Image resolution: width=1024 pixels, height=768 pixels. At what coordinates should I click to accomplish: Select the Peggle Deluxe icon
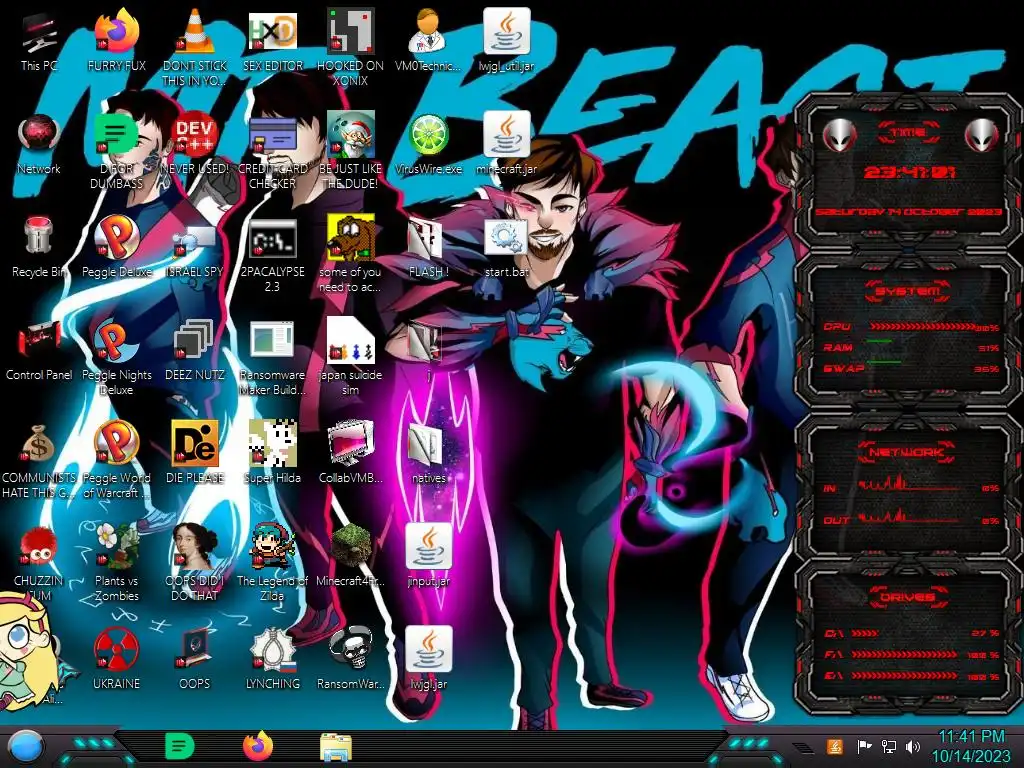(x=117, y=238)
